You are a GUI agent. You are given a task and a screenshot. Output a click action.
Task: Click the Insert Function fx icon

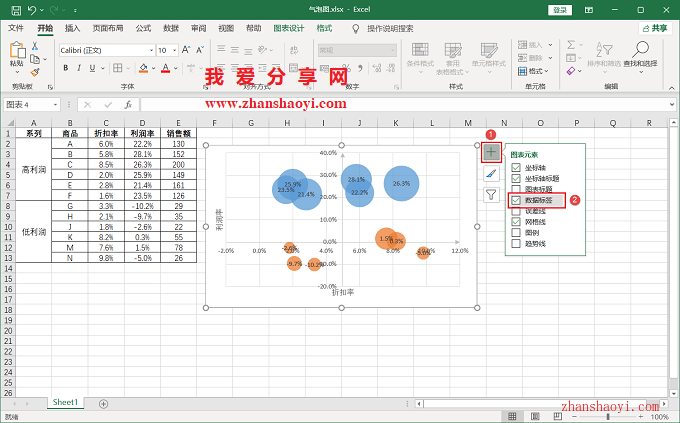click(x=128, y=105)
